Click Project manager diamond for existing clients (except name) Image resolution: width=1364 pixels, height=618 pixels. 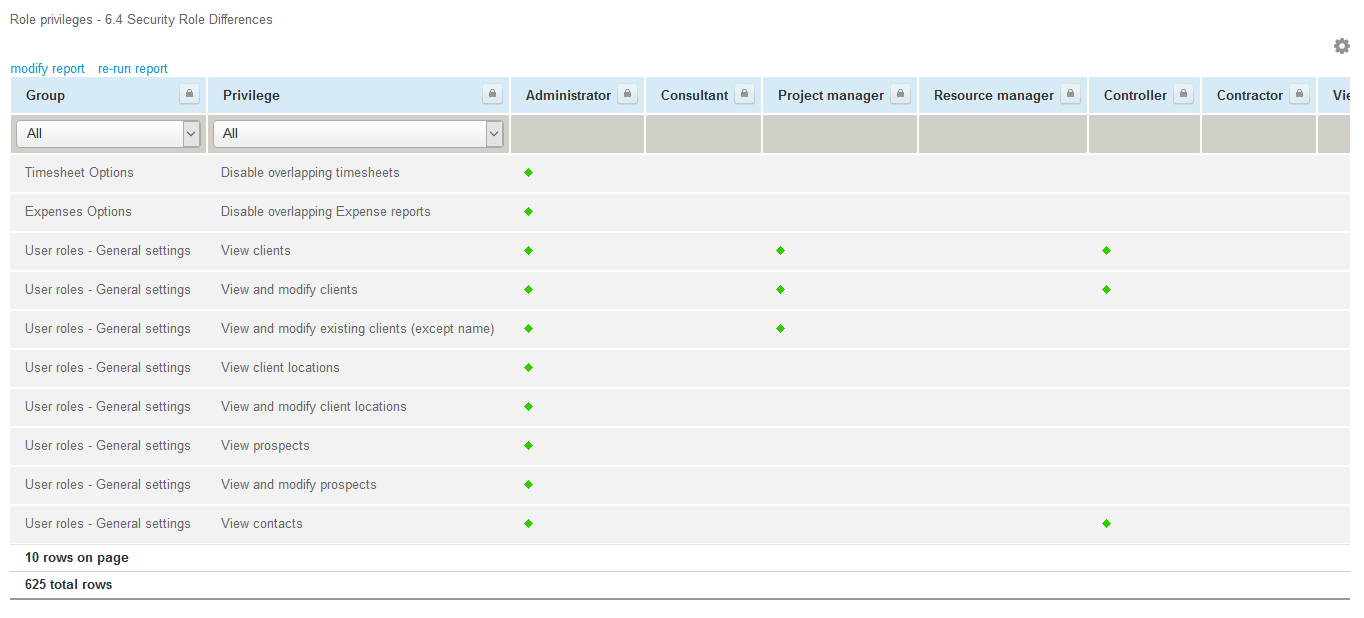pos(781,328)
